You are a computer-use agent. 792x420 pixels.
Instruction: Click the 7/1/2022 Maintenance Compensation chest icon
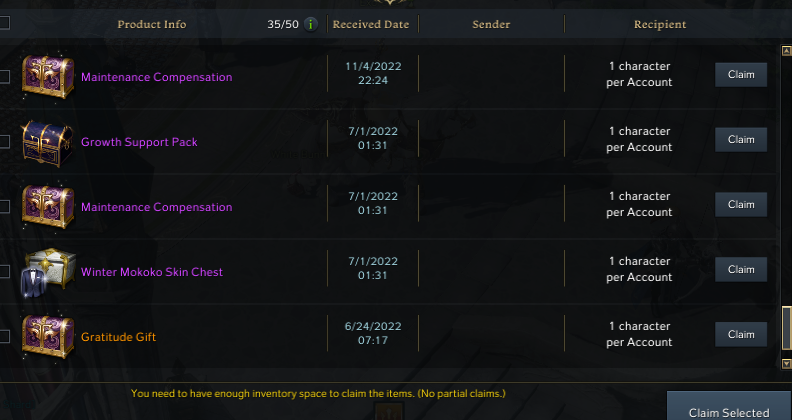[x=48, y=207]
